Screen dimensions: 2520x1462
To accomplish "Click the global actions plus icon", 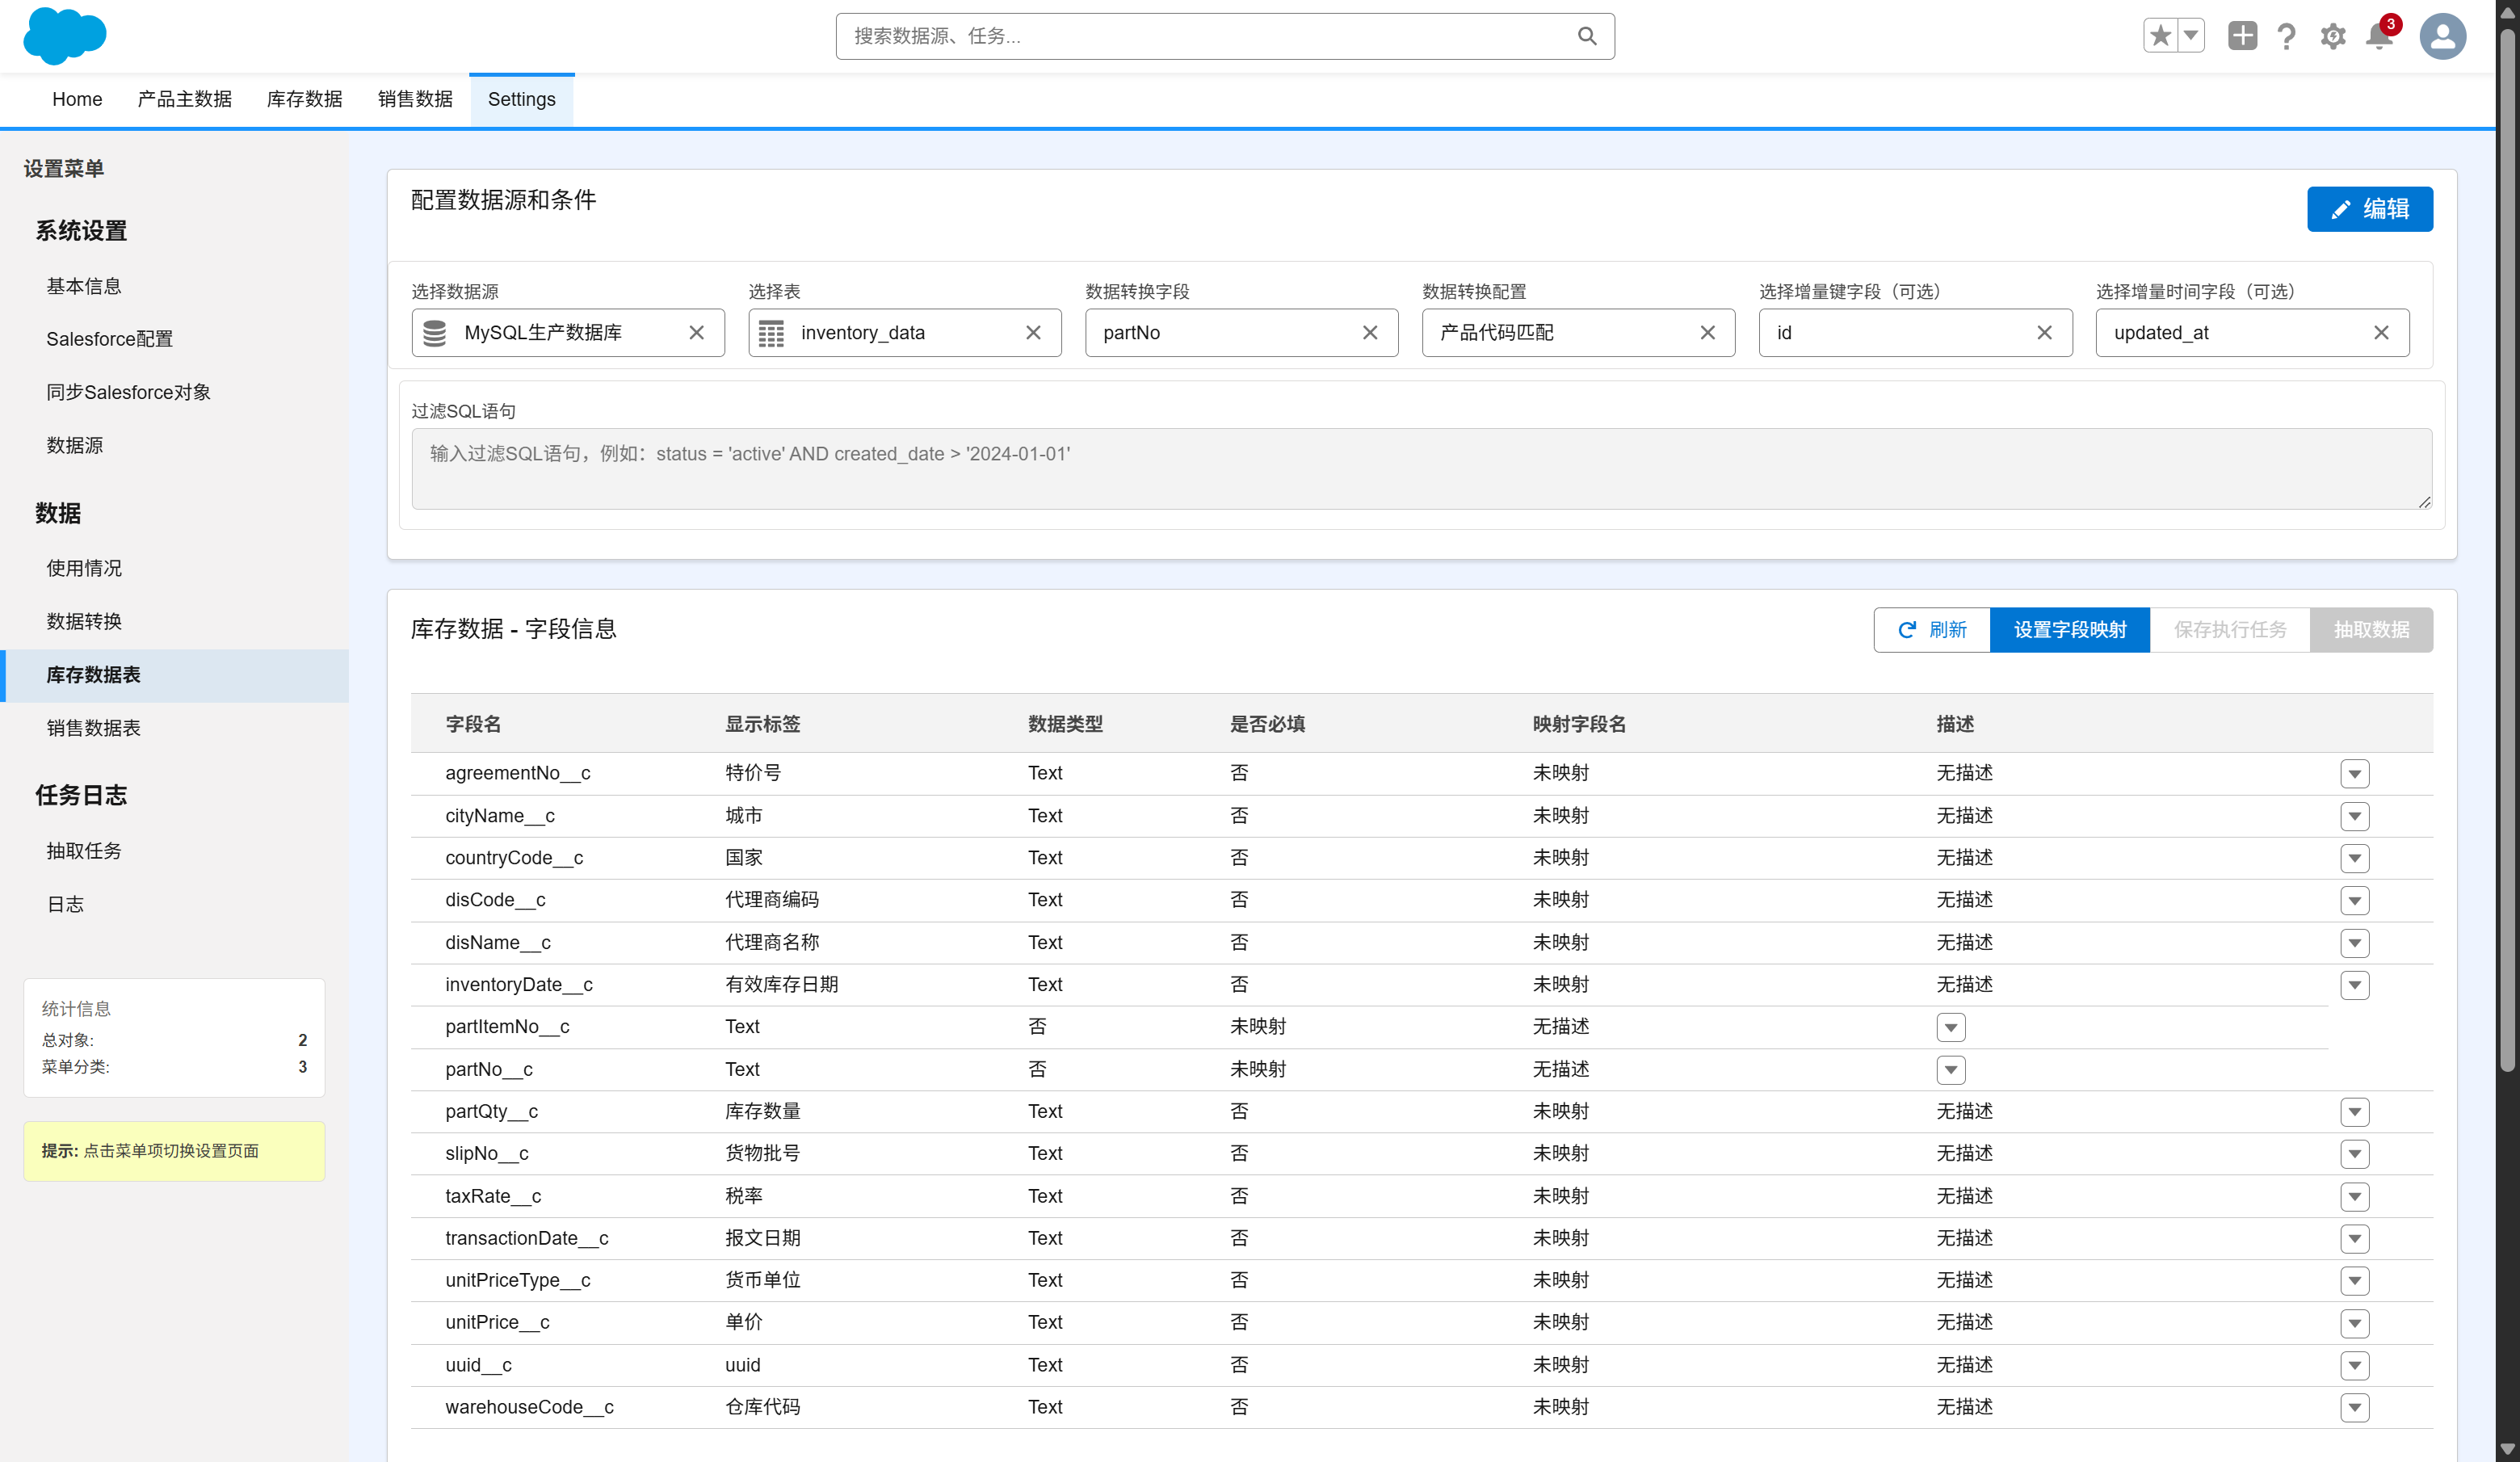I will point(2242,36).
